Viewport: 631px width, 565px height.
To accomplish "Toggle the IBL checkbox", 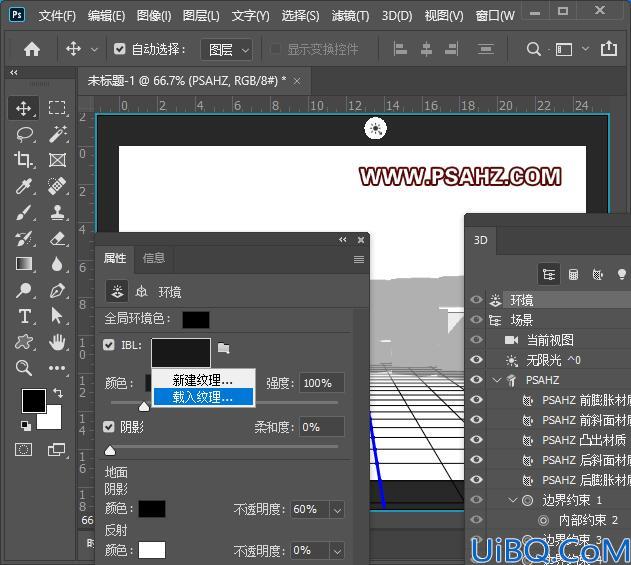I will click(109, 345).
